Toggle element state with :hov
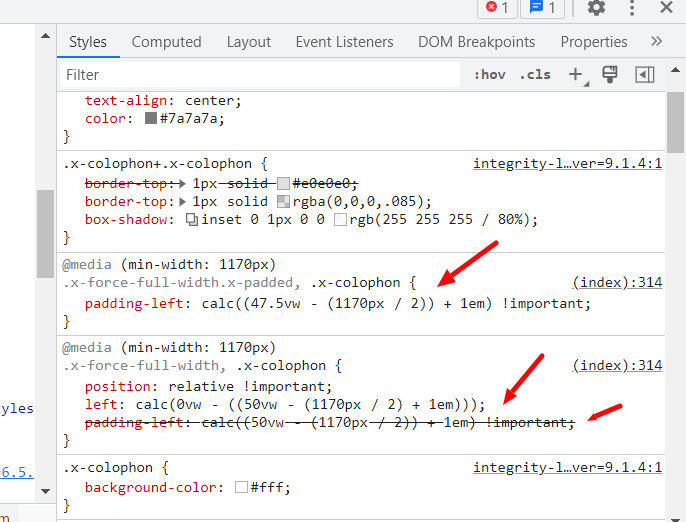The width and height of the screenshot is (686, 522). 489,75
